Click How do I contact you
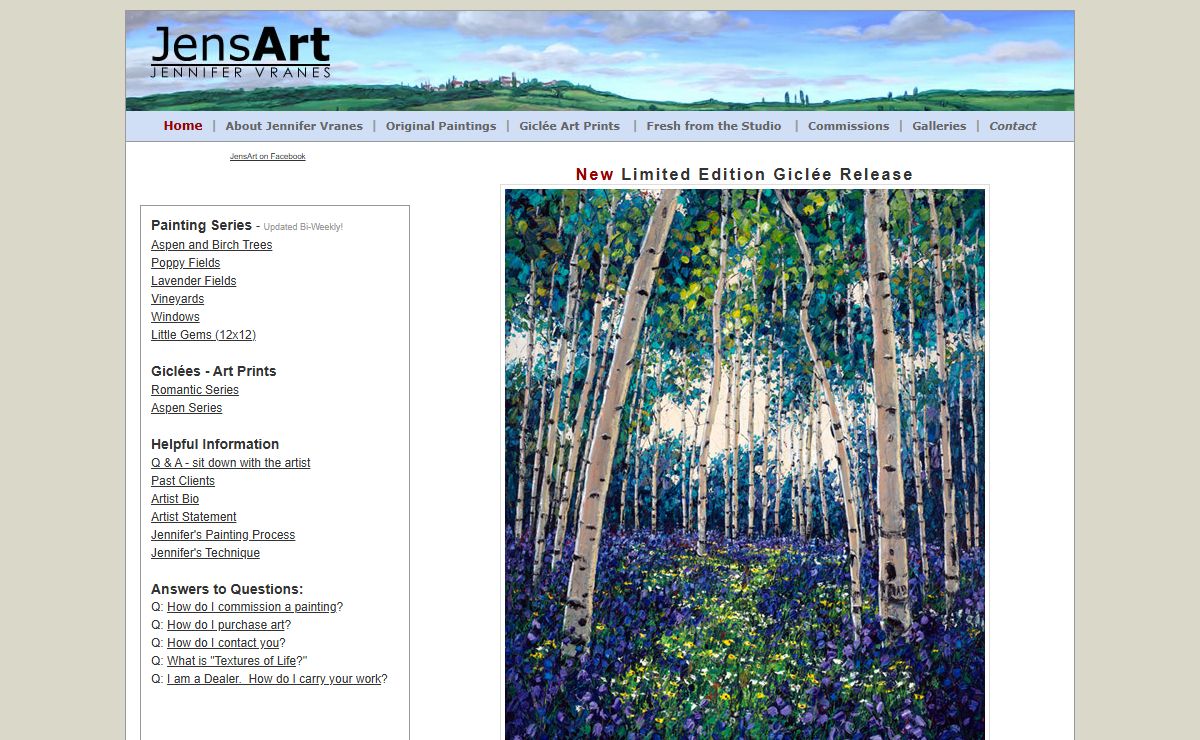This screenshot has width=1200, height=740. click(223, 643)
